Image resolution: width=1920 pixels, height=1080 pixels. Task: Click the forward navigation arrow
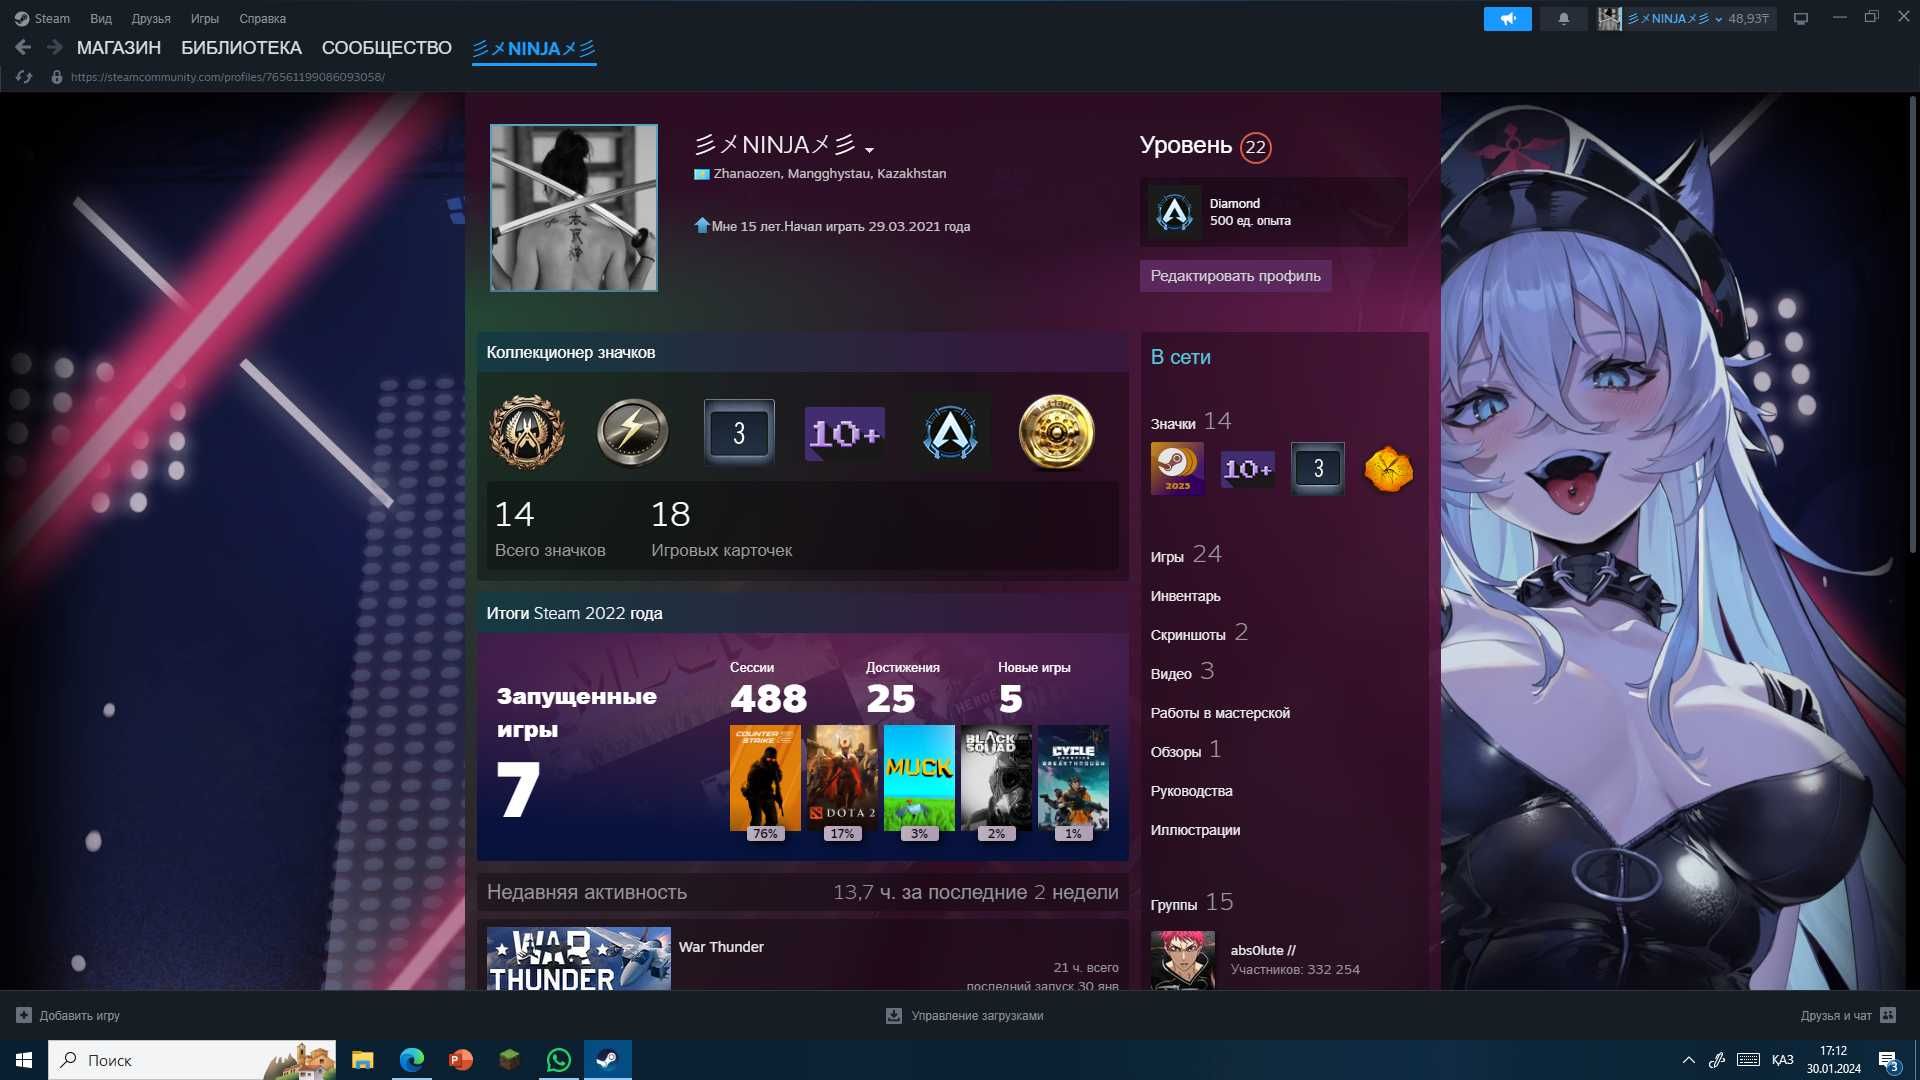[55, 47]
